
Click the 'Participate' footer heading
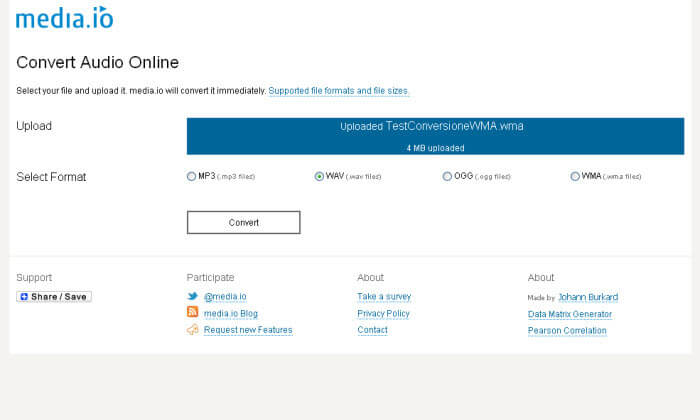(210, 278)
